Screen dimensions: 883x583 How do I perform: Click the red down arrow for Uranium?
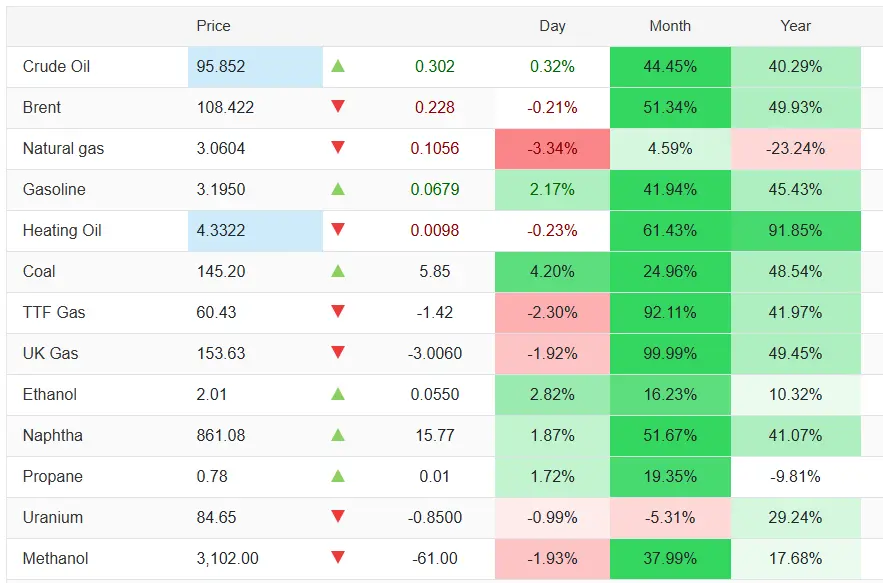click(x=338, y=517)
